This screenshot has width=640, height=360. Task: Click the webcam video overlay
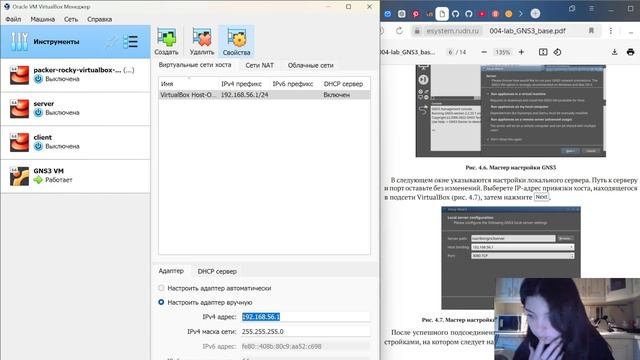pos(567,319)
